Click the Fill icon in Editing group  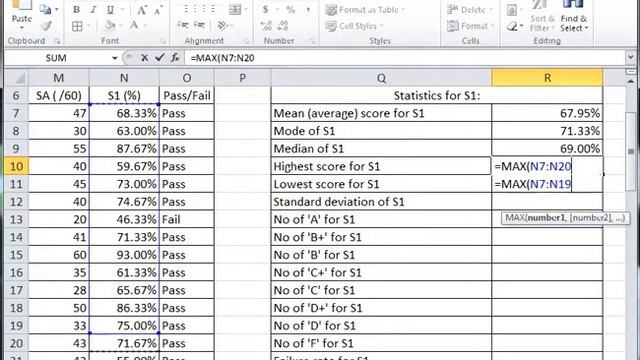tap(511, 10)
